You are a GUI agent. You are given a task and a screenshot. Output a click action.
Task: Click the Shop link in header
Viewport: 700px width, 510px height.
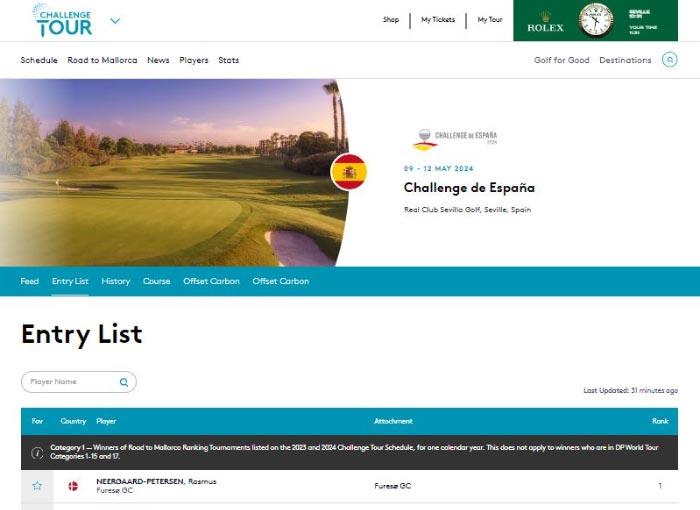coord(391,20)
